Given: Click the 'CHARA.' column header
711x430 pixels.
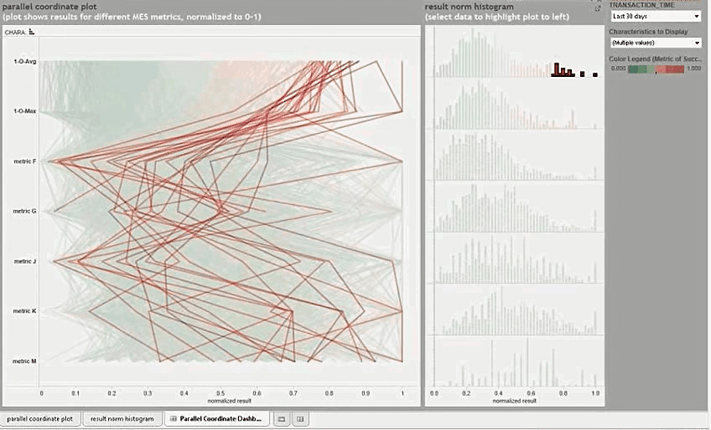Looking at the screenshot, I should (x=15, y=32).
